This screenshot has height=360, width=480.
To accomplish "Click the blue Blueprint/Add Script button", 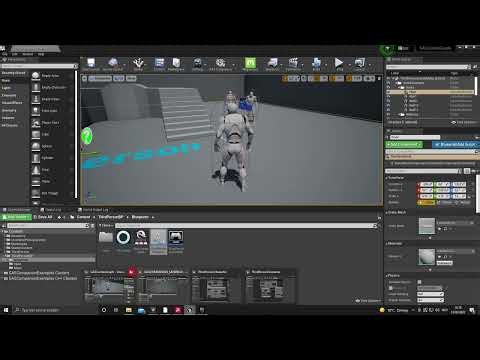I will click(x=456, y=144).
